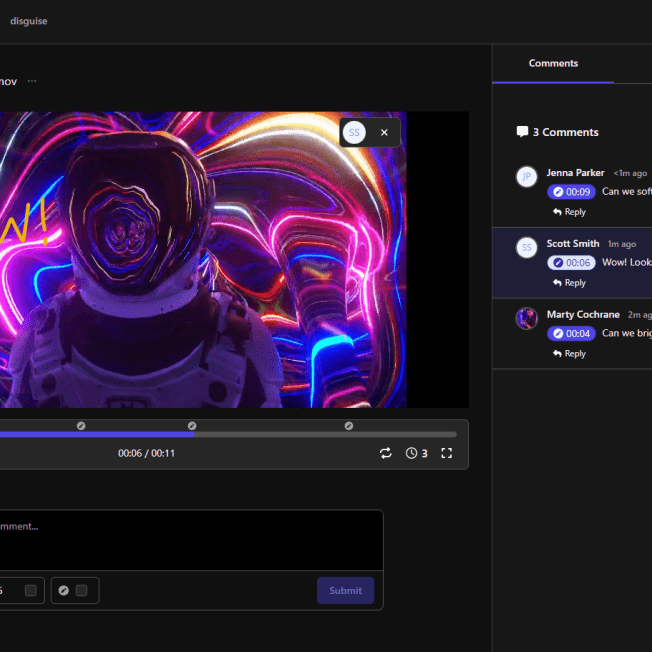
Task: Click Jenna Parker's JP avatar
Action: (x=526, y=177)
